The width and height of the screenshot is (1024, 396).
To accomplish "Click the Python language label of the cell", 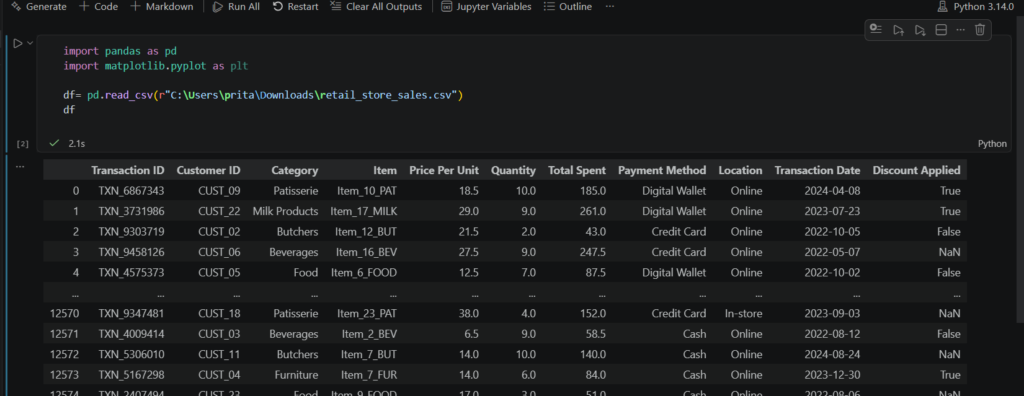I will [992, 144].
